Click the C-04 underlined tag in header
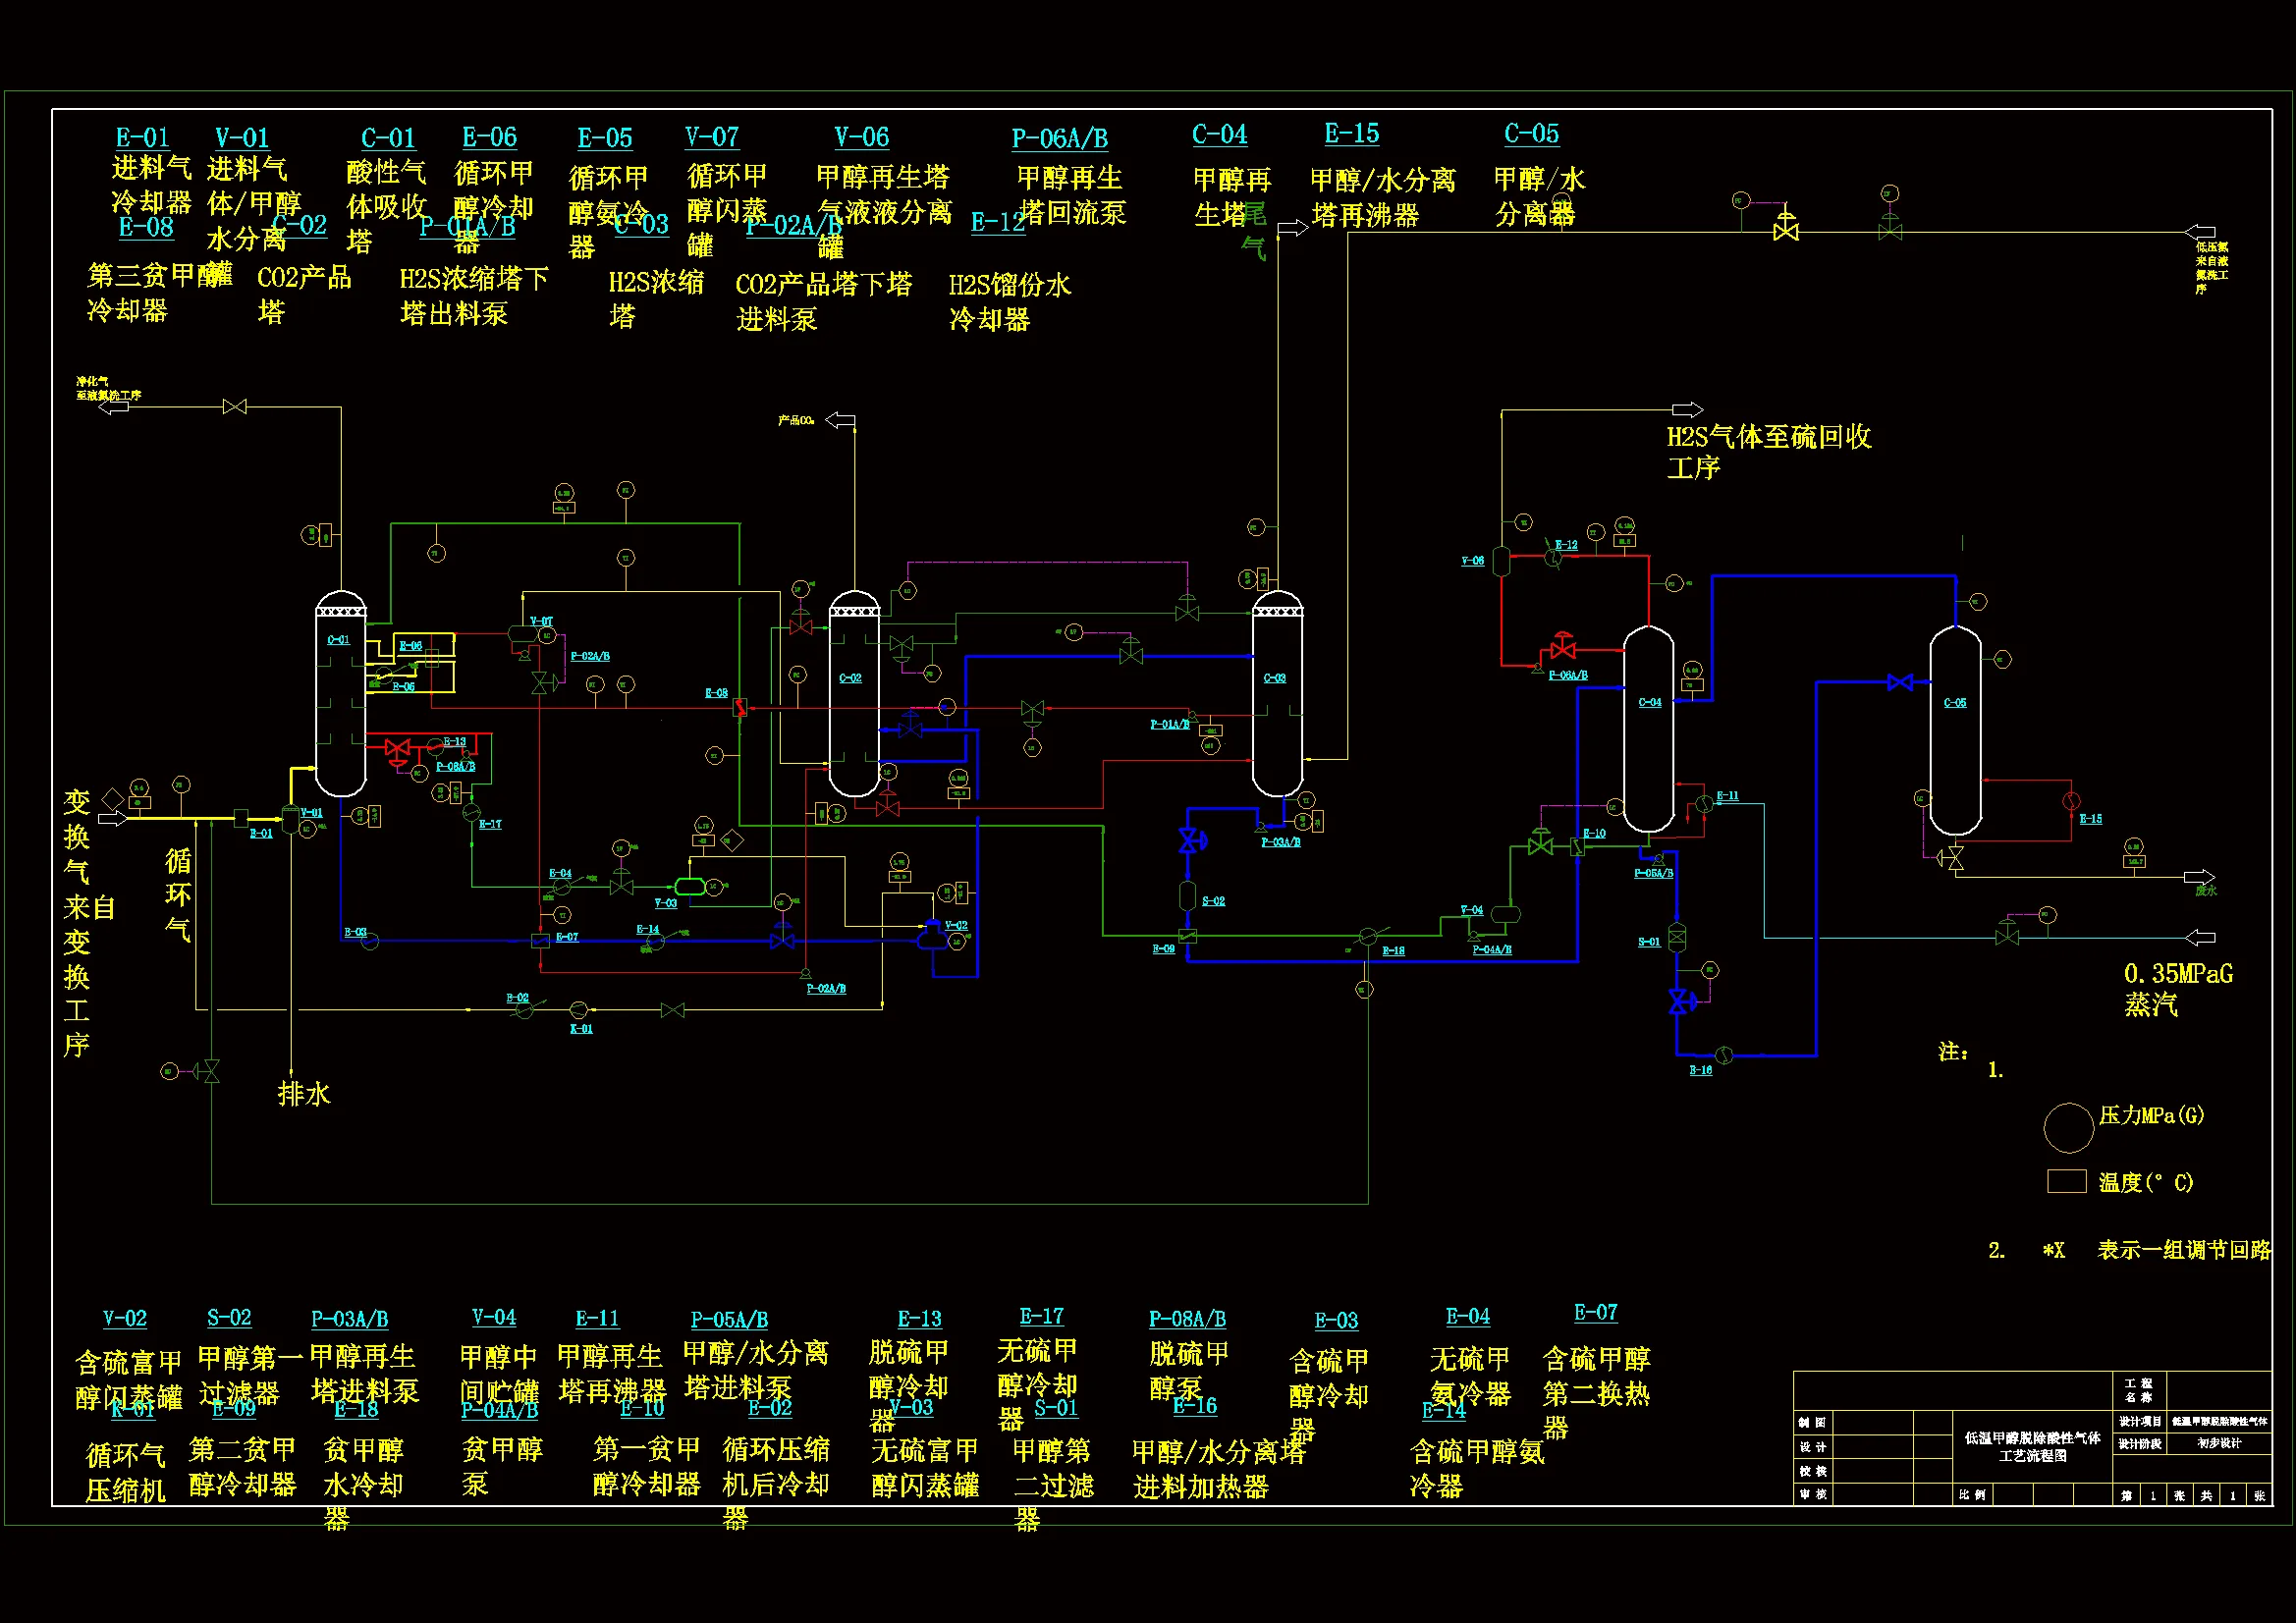This screenshot has width=2296, height=1623. [1219, 134]
